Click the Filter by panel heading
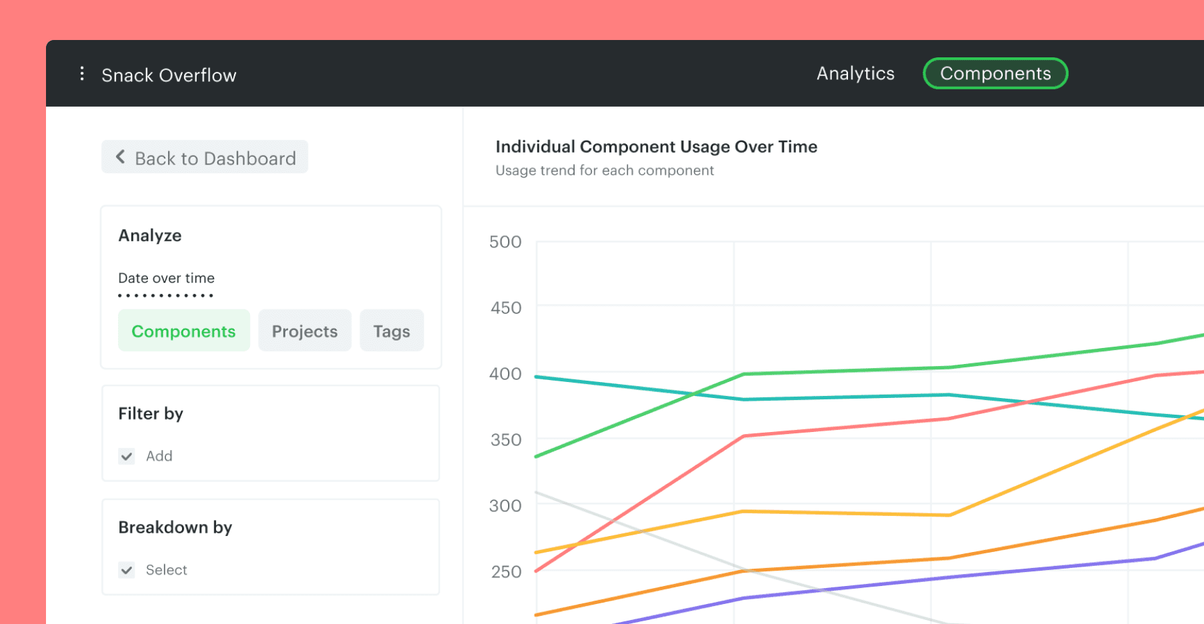This screenshot has height=624, width=1204. (151, 413)
